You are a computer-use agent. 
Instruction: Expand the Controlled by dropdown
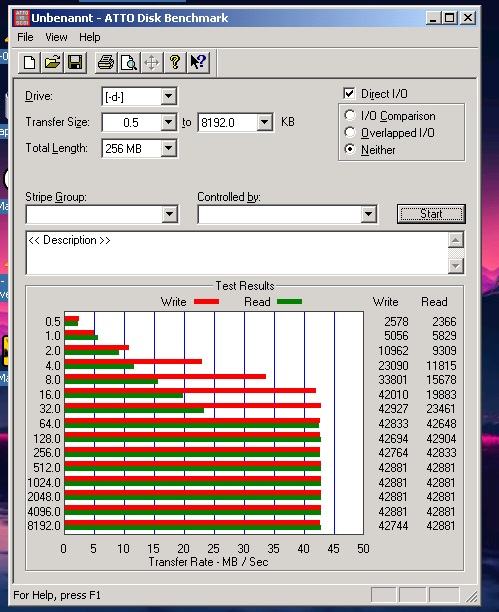[368, 214]
